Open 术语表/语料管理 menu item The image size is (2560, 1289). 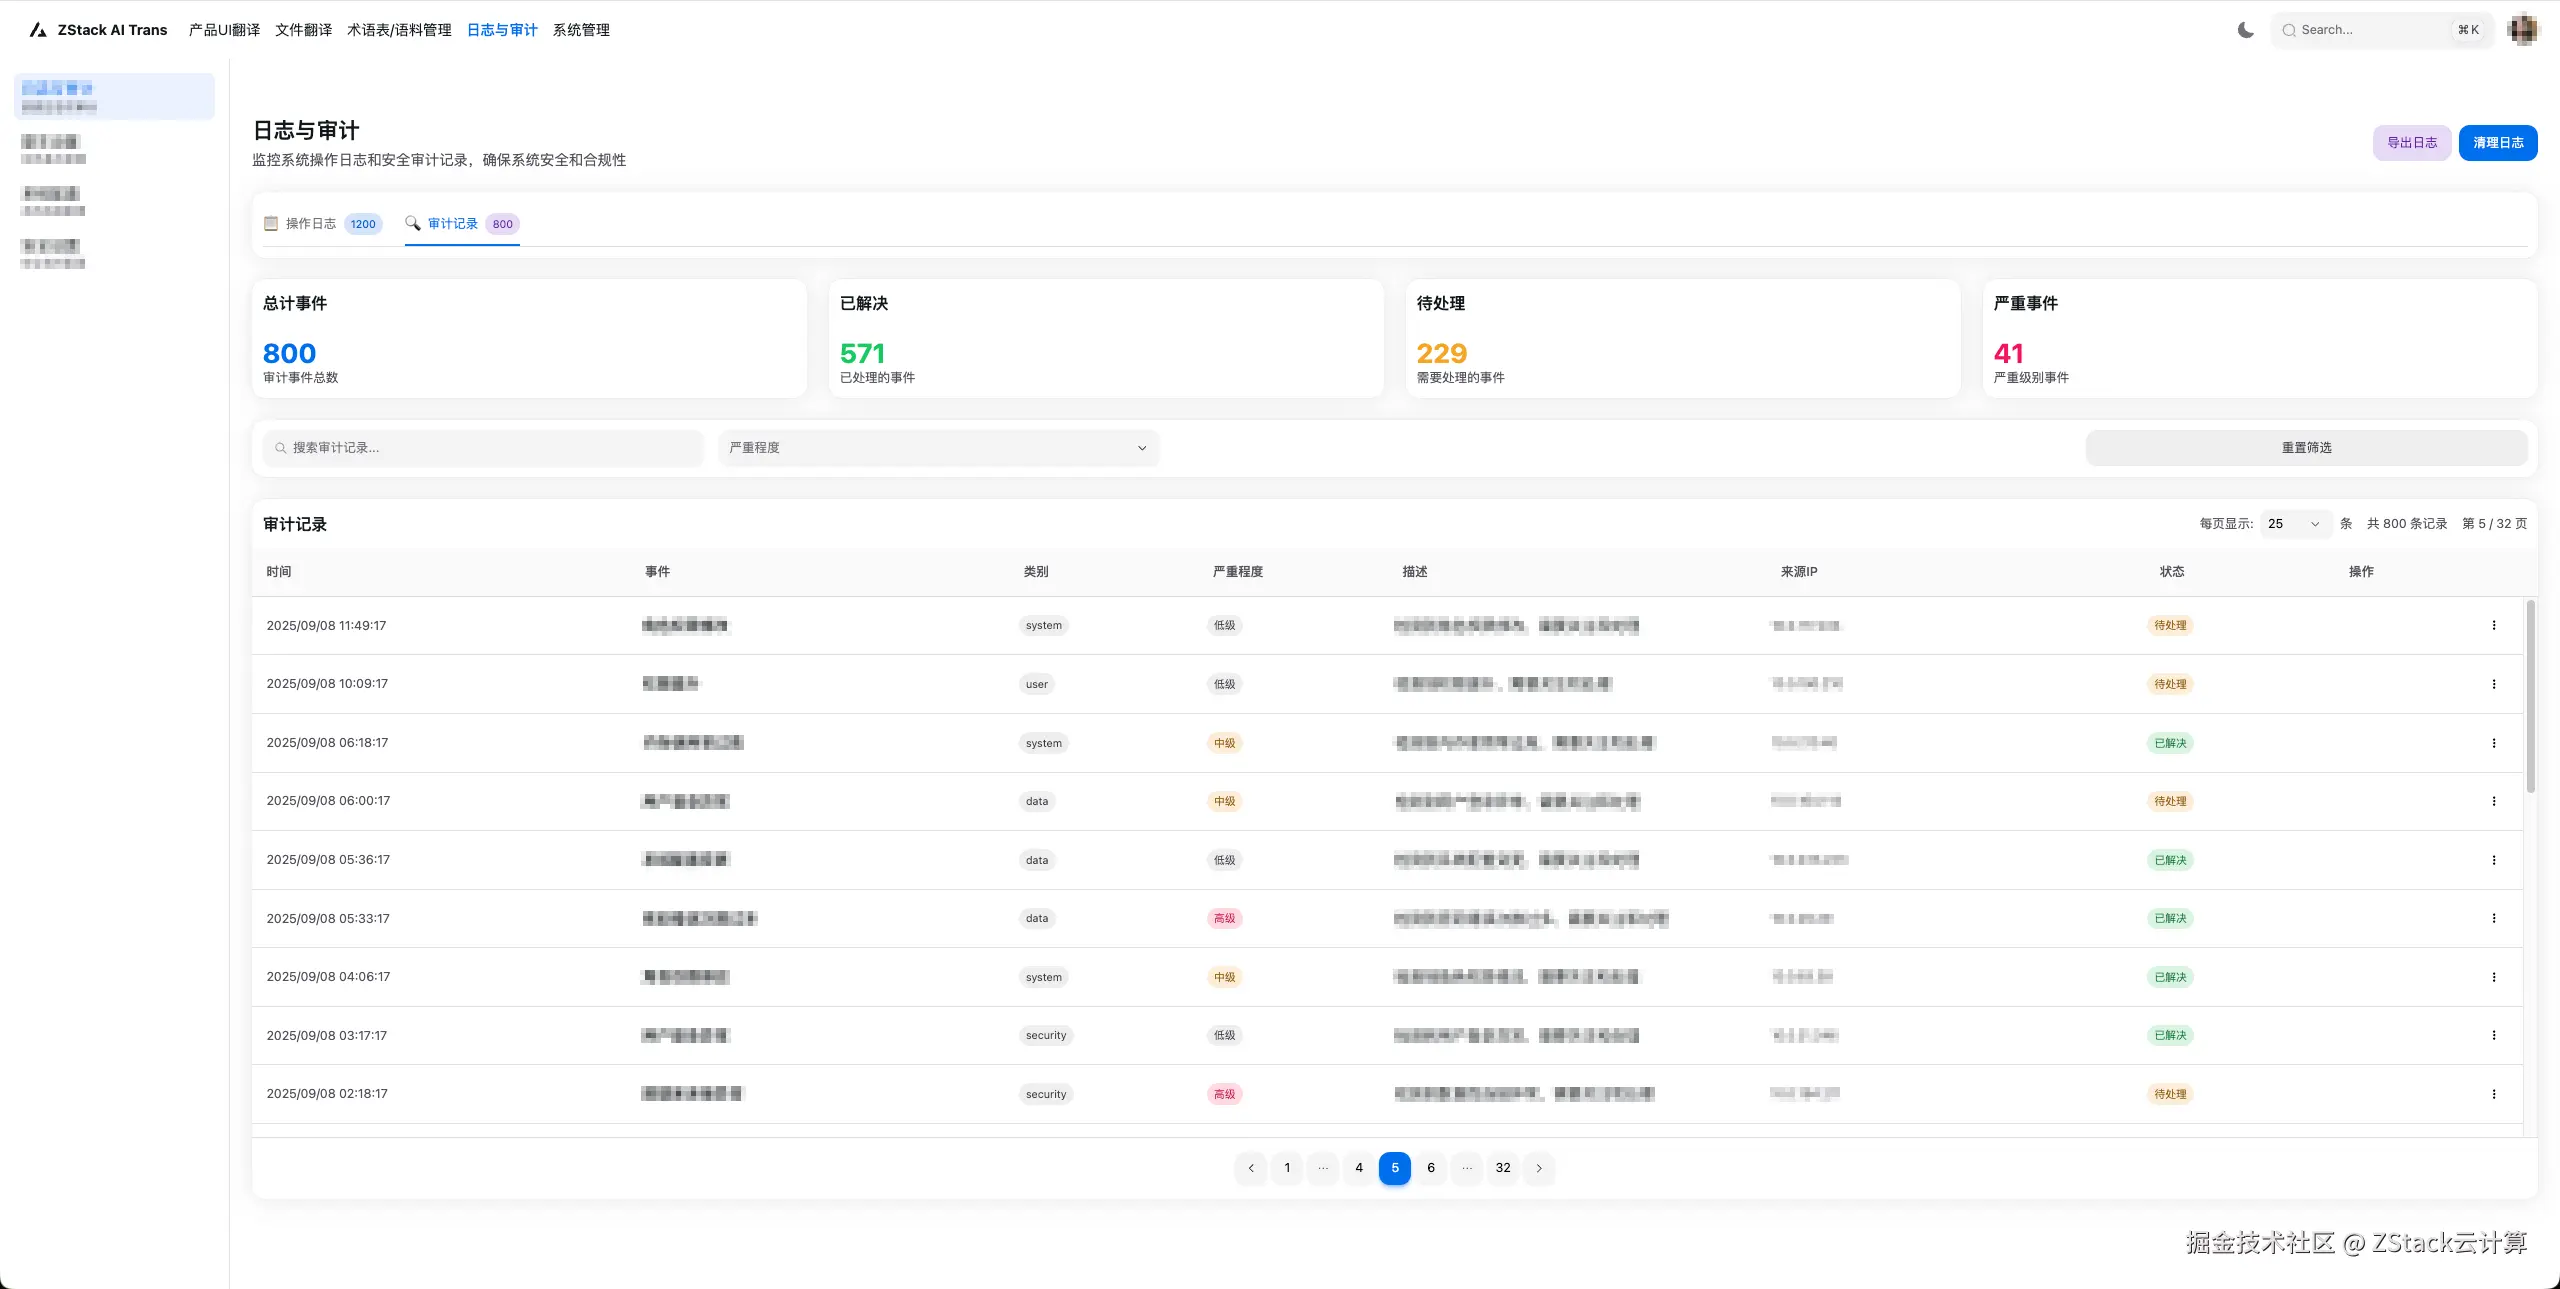tap(399, 30)
